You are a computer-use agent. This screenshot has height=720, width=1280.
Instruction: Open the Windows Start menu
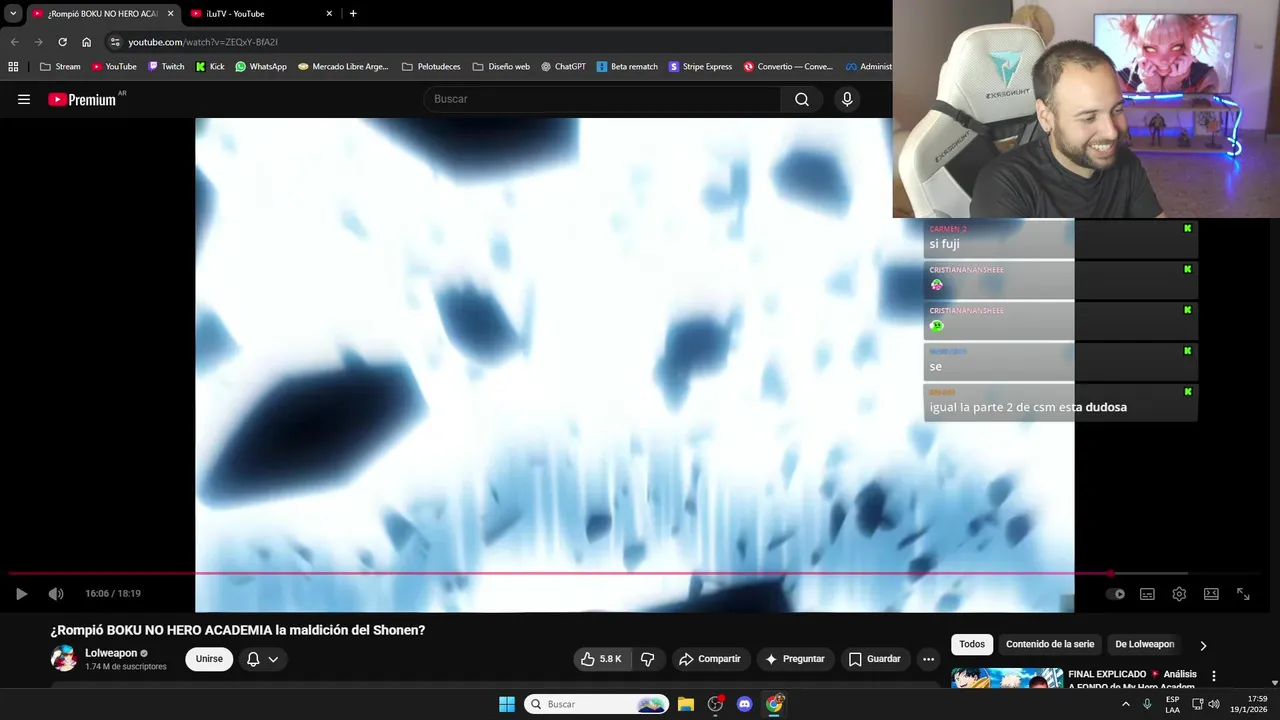coord(507,704)
